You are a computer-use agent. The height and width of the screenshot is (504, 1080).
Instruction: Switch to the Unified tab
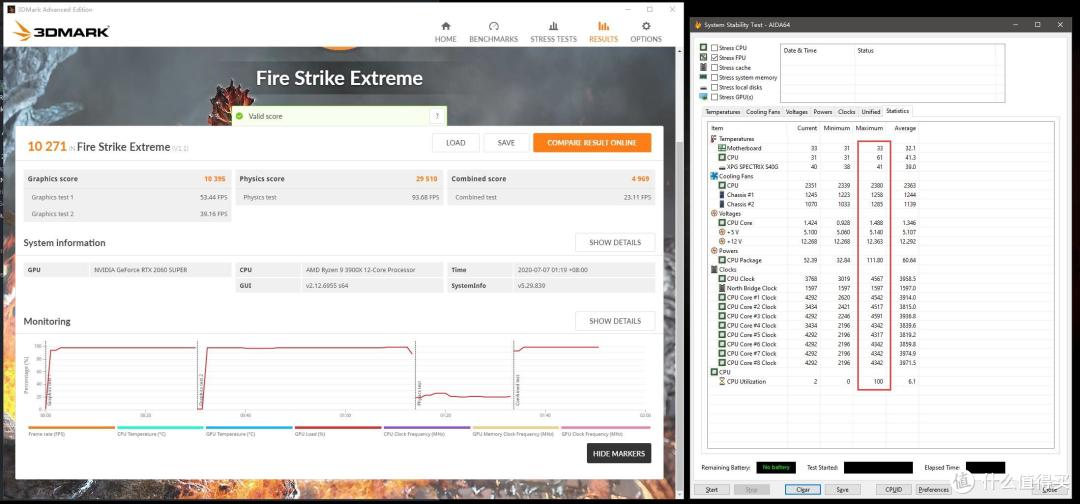[x=871, y=112]
